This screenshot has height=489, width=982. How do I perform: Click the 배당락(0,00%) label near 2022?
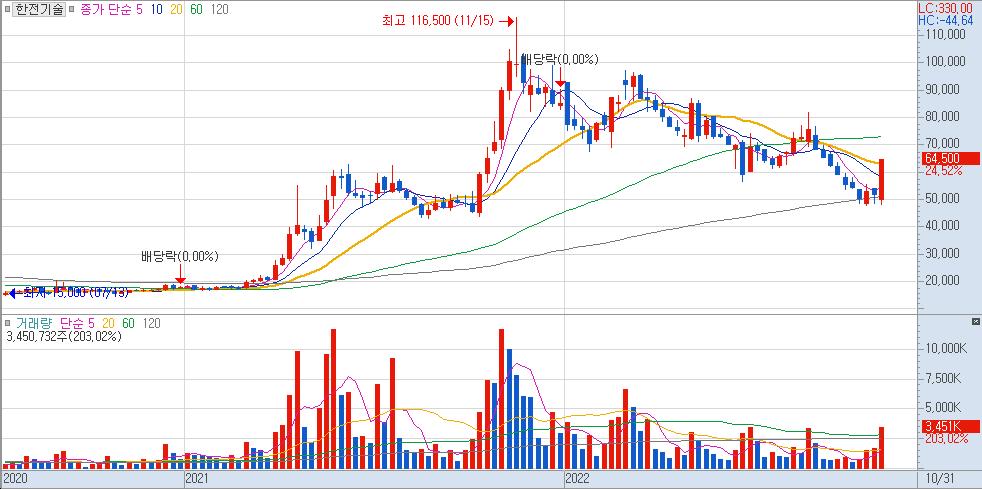[x=560, y=59]
